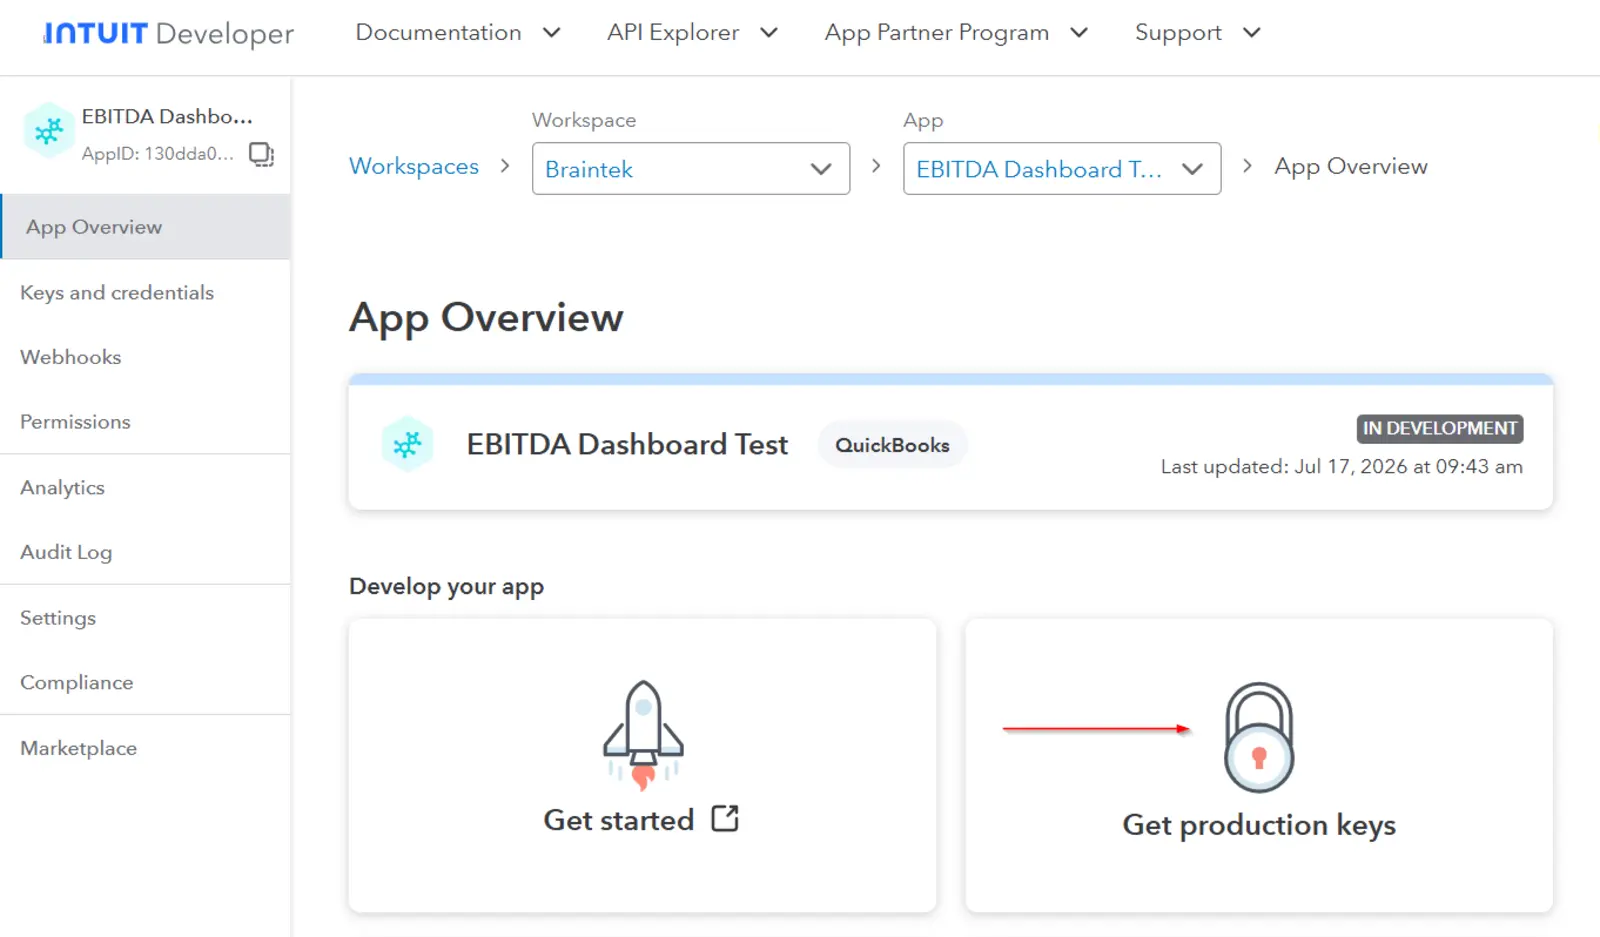This screenshot has width=1600, height=937.
Task: Click the EBITDA Dashboard Test title
Action: [x=627, y=444]
